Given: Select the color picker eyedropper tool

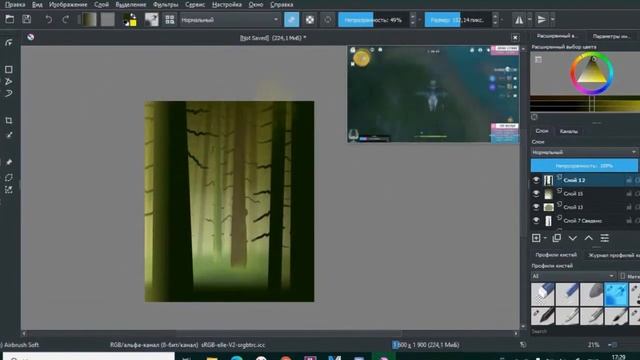Looking at the screenshot, I should tap(9, 135).
